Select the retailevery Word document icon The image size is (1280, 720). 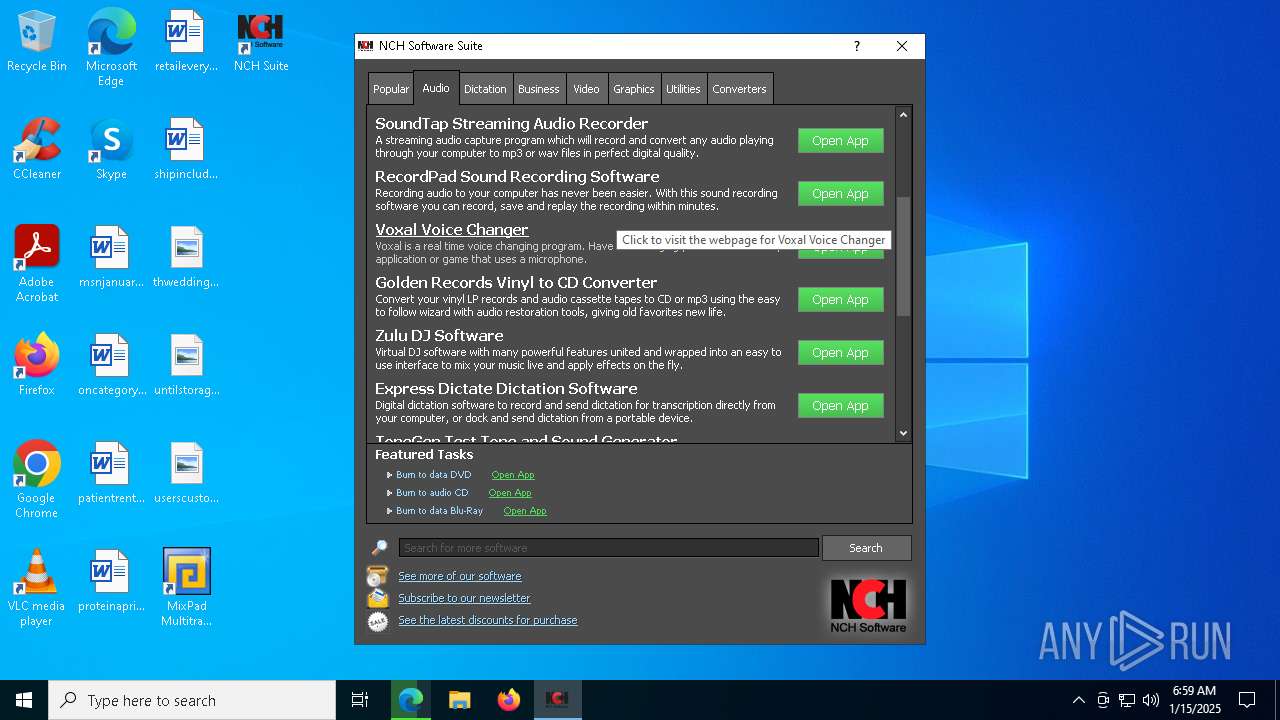186,42
